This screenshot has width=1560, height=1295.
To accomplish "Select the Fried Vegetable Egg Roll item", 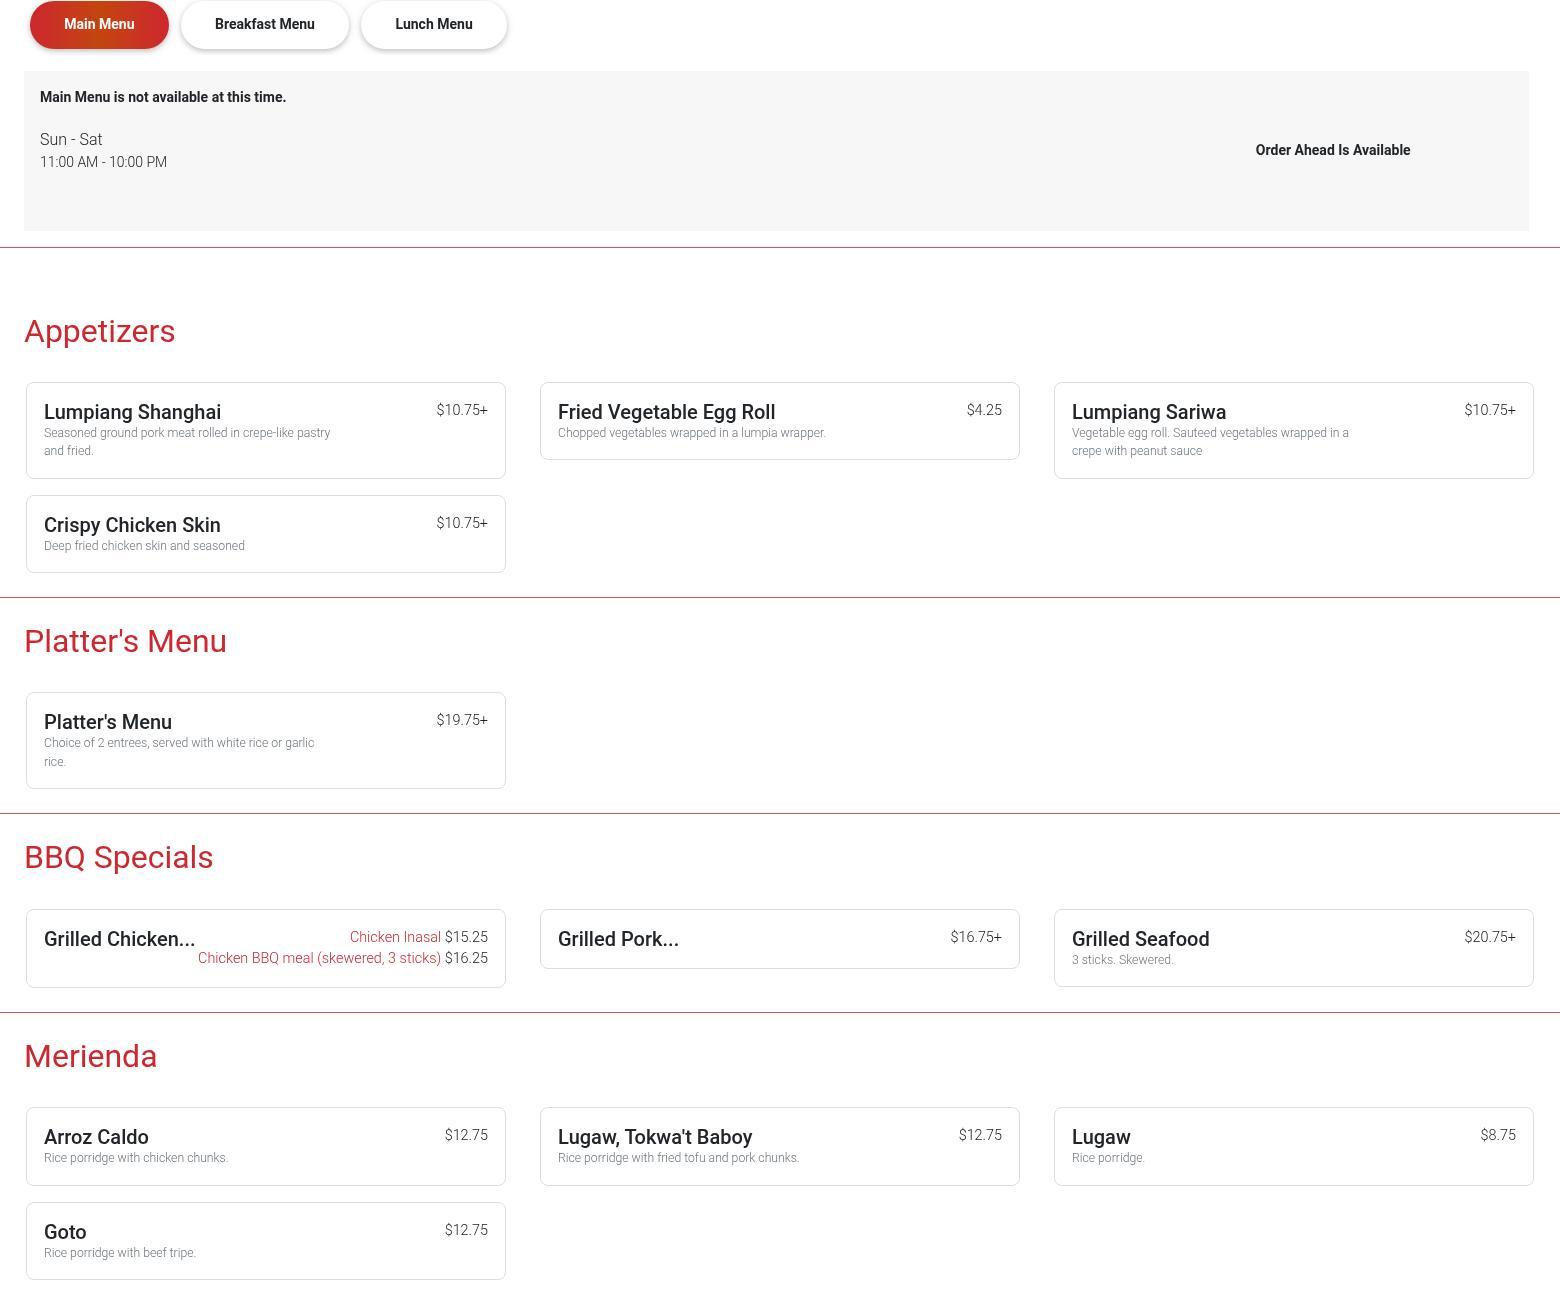I will (x=779, y=421).
